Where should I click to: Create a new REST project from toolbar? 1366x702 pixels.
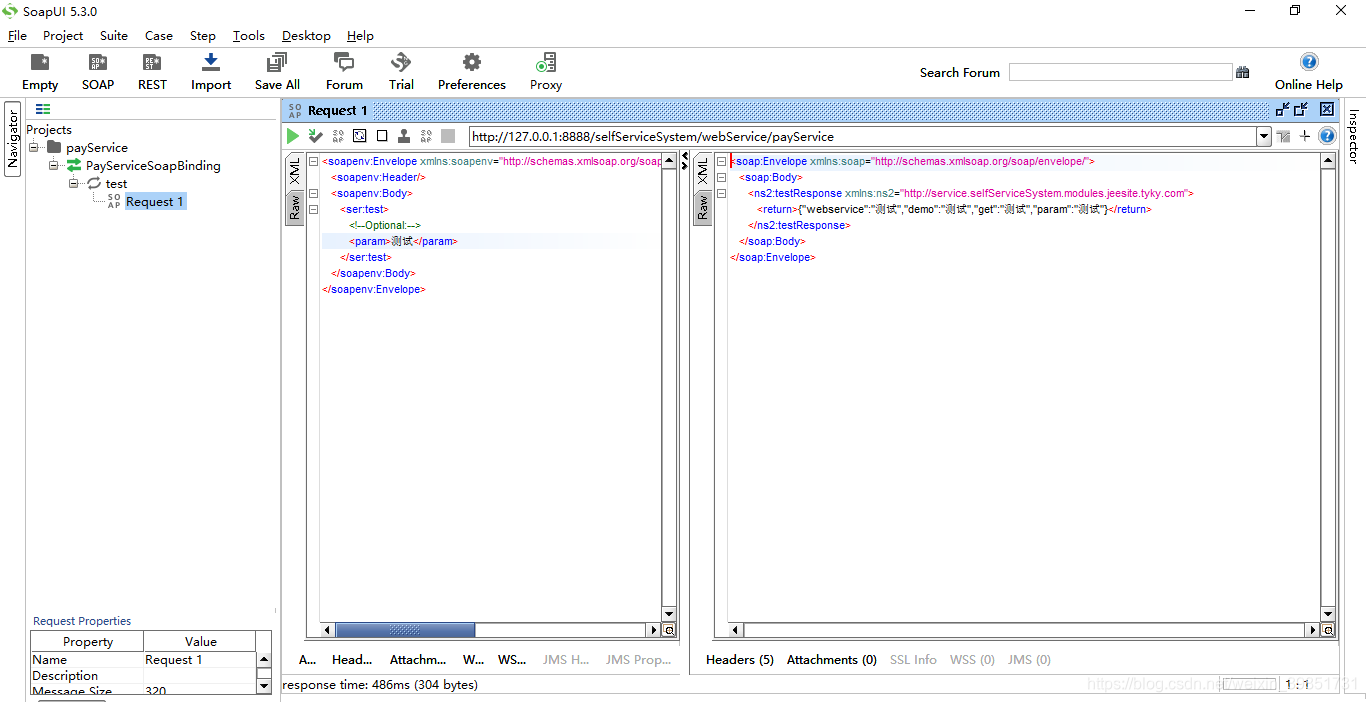152,63
